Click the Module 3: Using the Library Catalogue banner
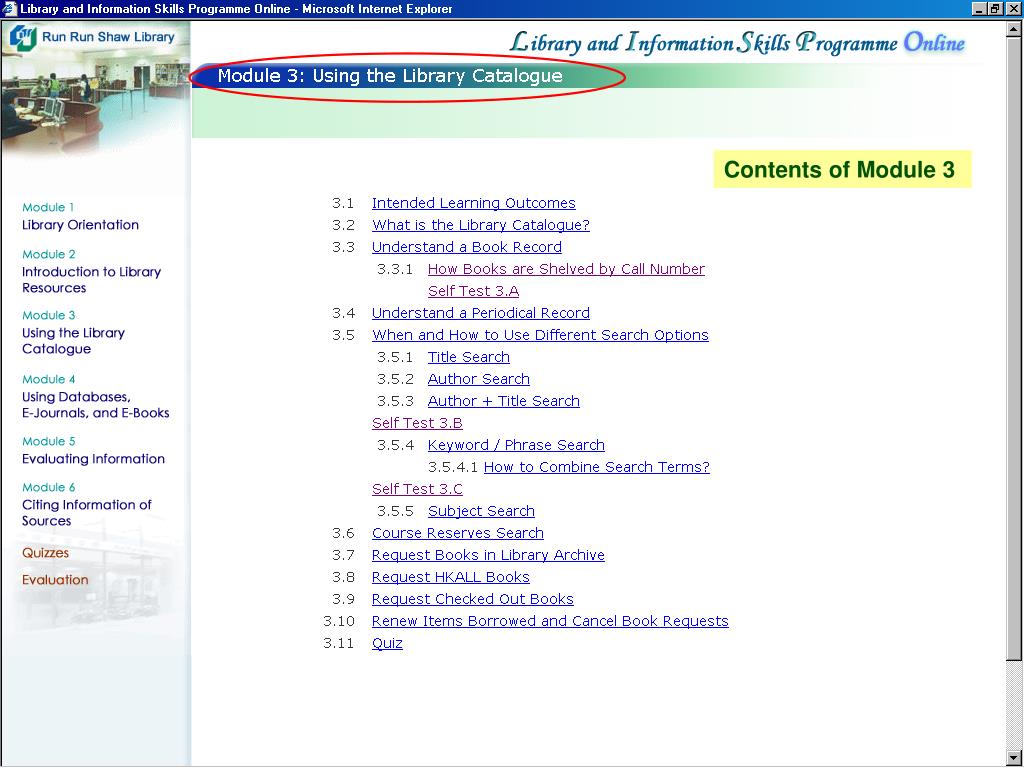 [x=390, y=76]
